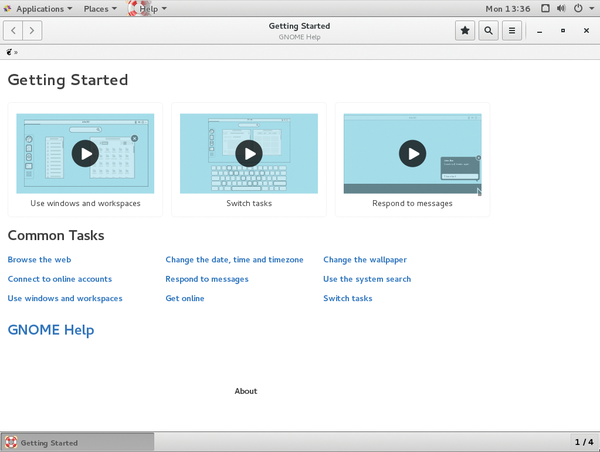Go back with the left arrow button
Image resolution: width=600 pixels, height=452 pixels.
(13, 30)
